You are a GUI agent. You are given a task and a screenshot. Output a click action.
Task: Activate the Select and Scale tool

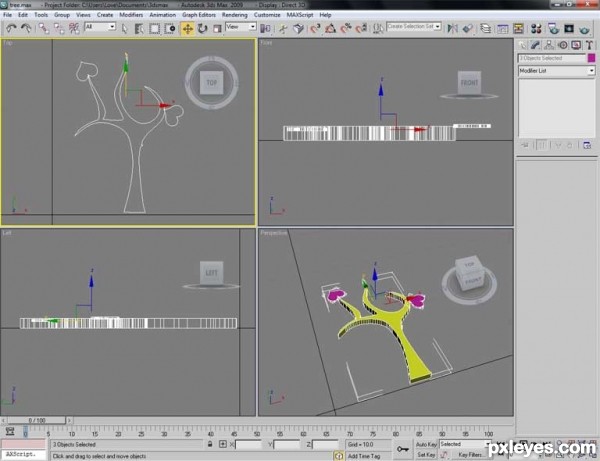(217, 29)
